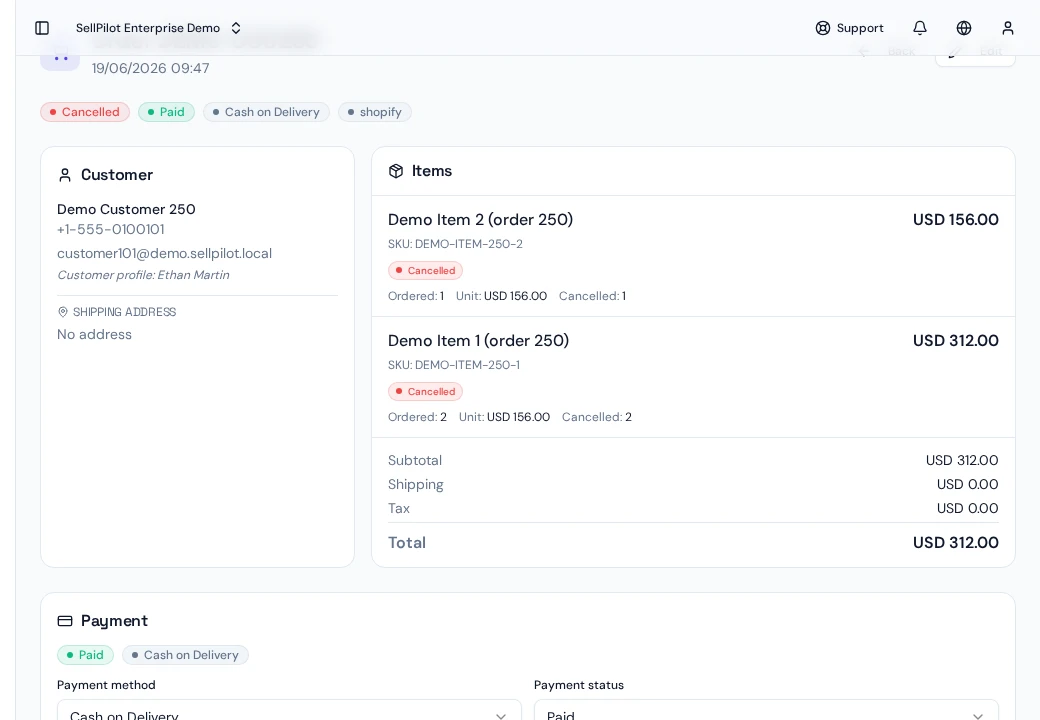Click the Cancelled order status badge
This screenshot has height=720, width=1040.
pyautogui.click(x=85, y=112)
